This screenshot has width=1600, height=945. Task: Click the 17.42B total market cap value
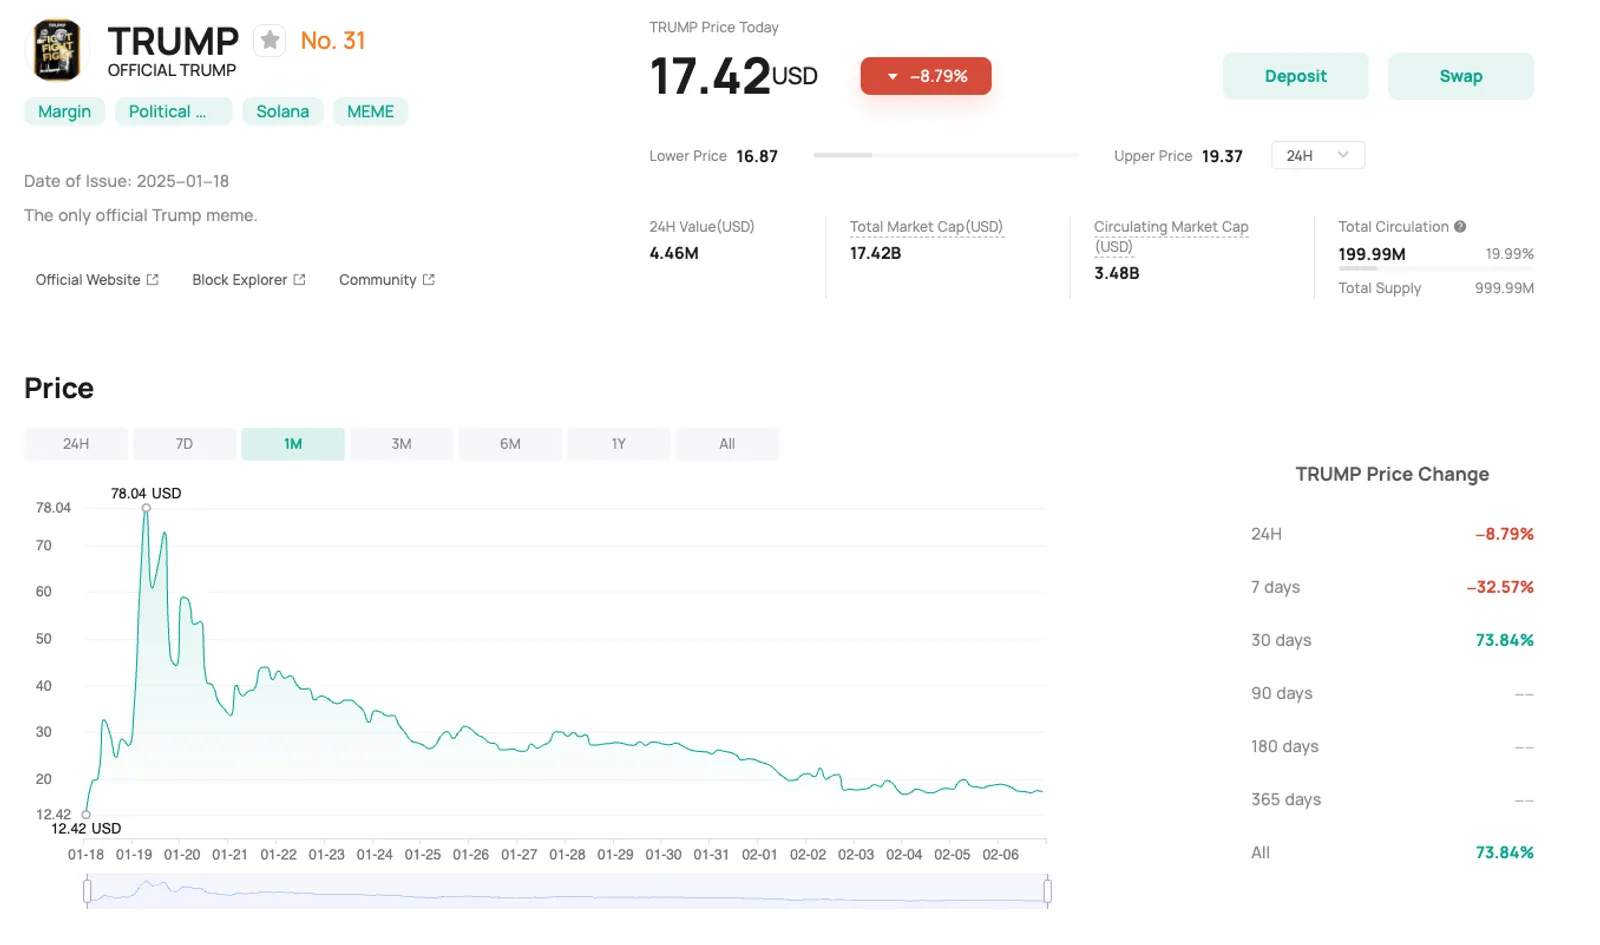876,254
